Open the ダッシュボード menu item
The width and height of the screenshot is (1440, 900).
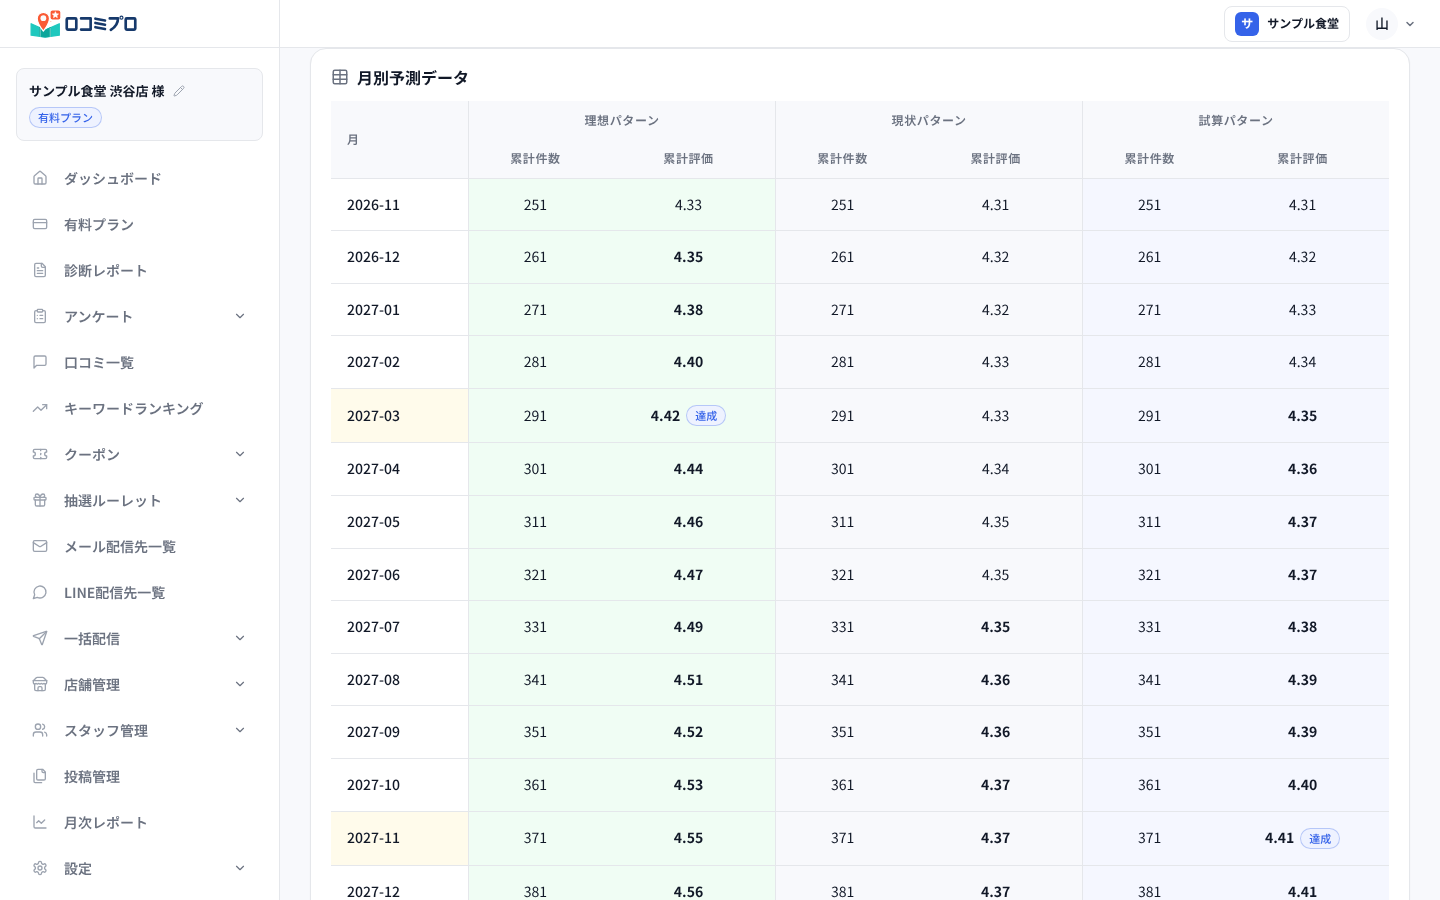(139, 178)
